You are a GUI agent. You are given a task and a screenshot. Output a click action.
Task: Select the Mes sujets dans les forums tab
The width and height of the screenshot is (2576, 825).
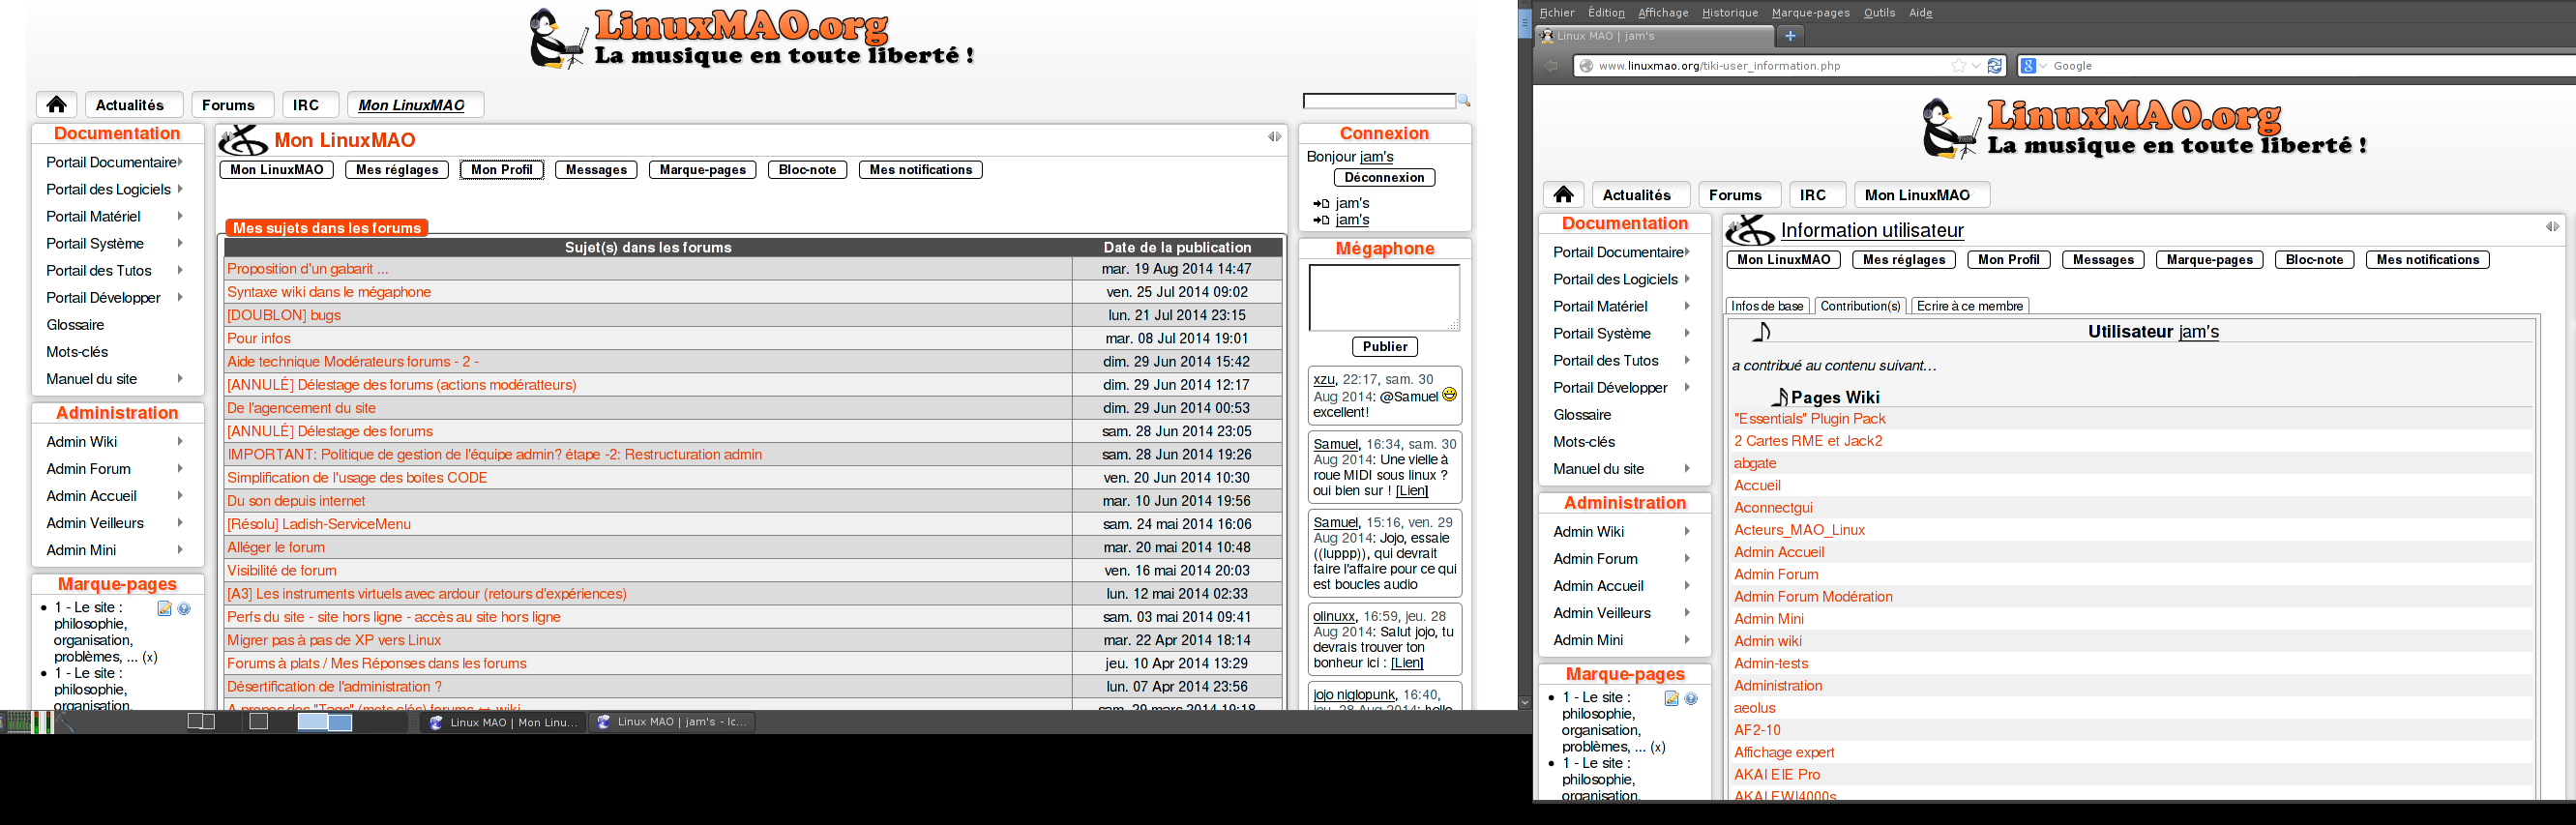pos(327,228)
